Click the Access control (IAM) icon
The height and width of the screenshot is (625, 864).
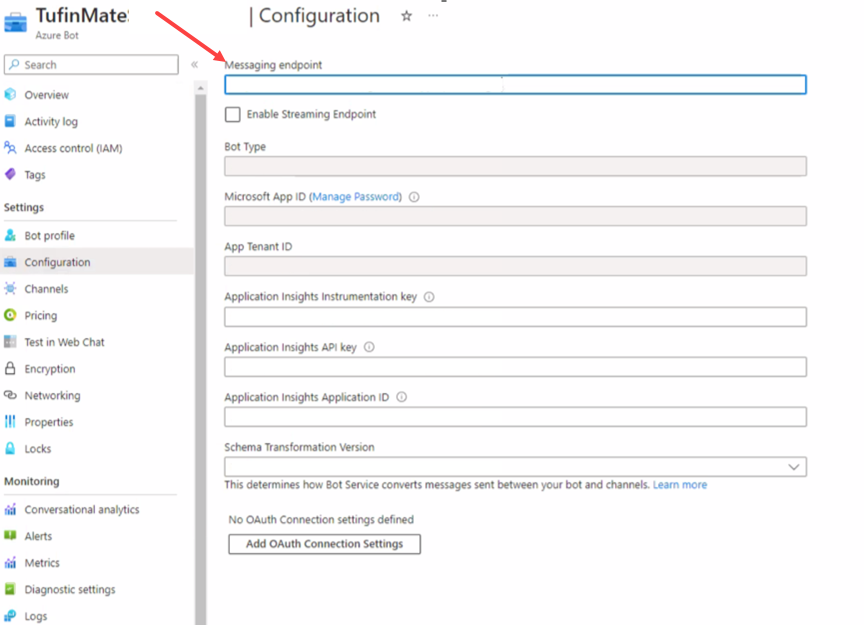[x=11, y=148]
